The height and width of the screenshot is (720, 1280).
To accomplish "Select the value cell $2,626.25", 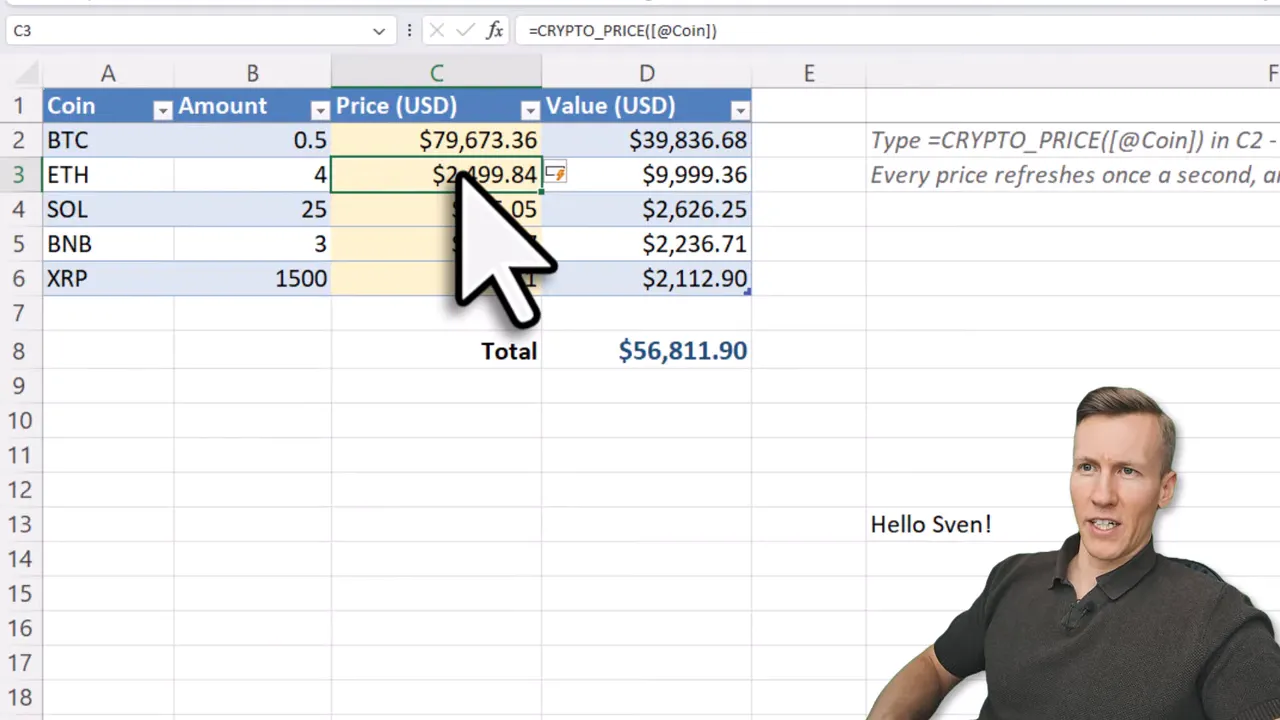I will (647, 209).
